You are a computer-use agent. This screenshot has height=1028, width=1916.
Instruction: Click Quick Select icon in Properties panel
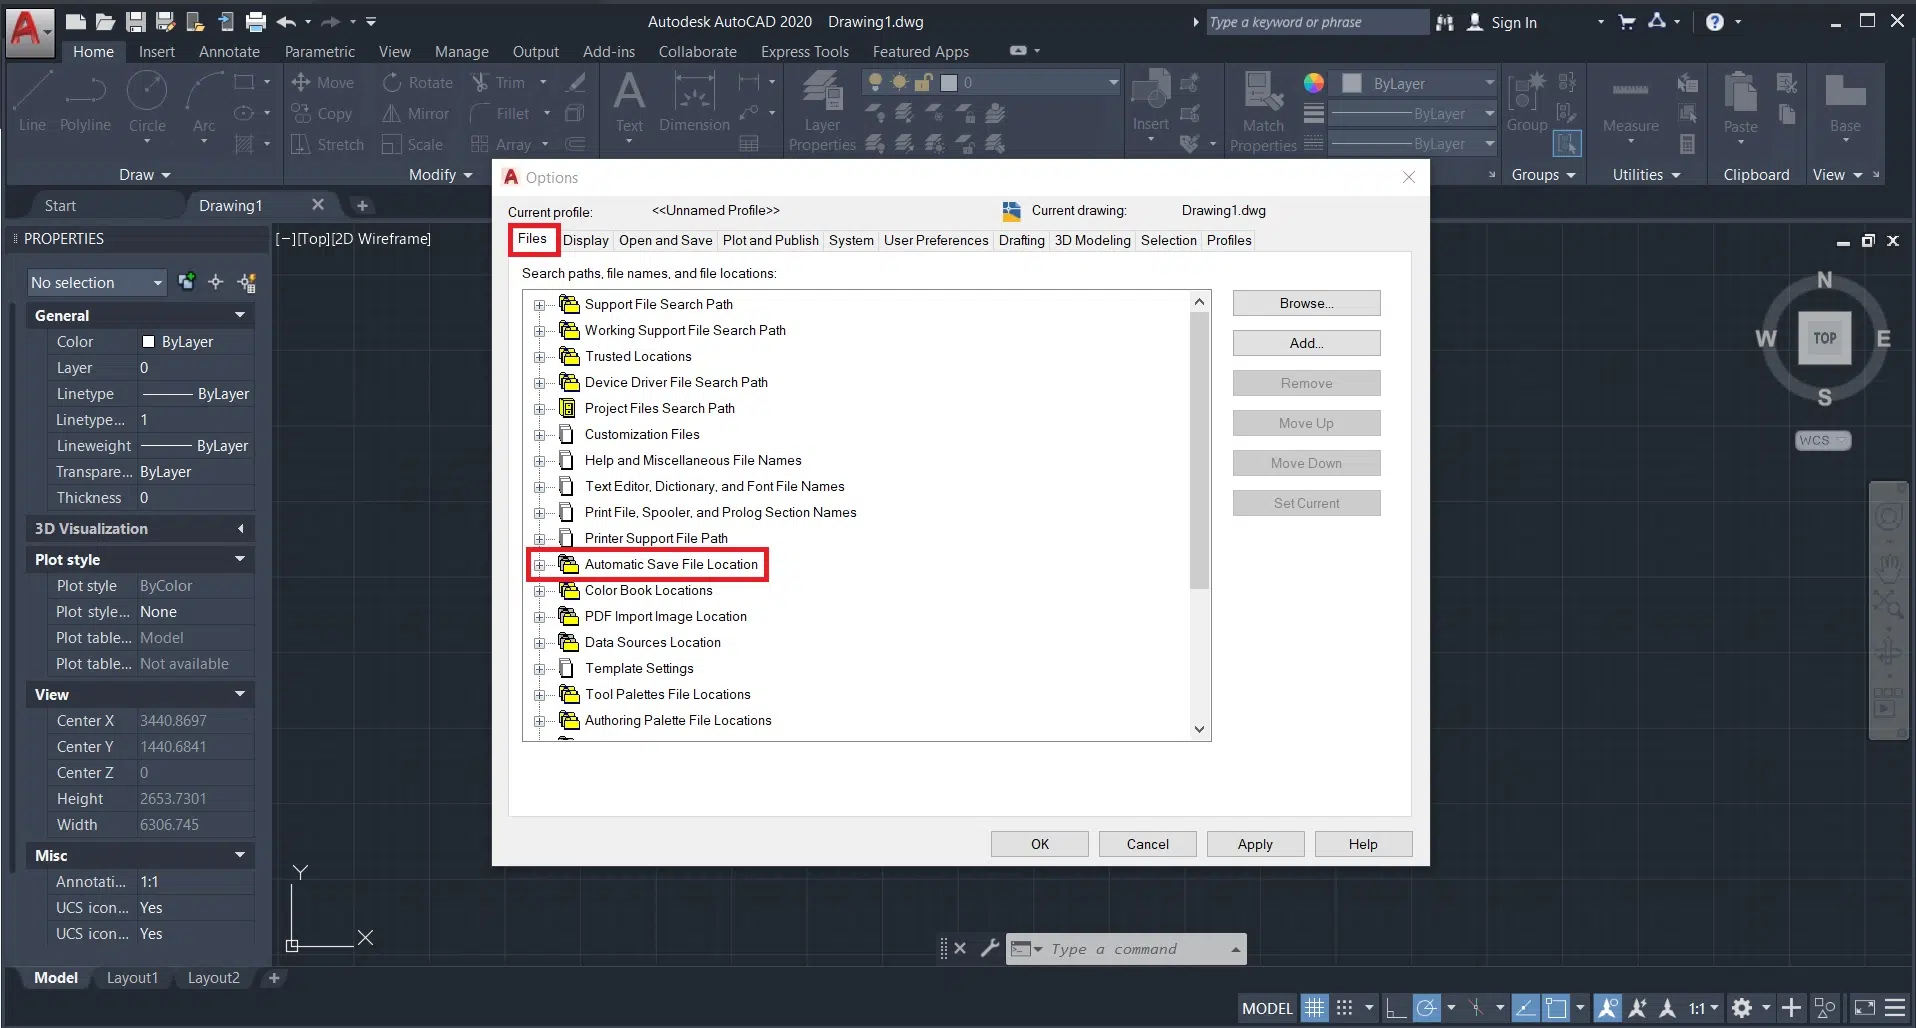[x=247, y=283]
